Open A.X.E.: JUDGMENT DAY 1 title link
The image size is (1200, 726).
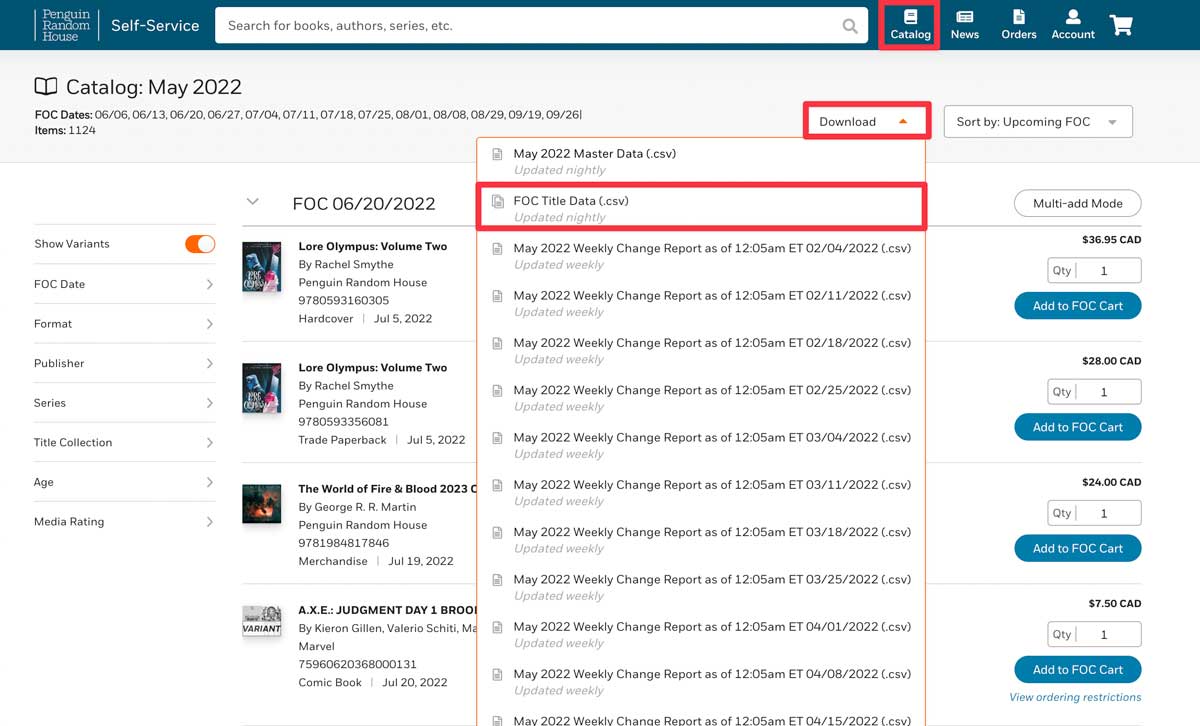click(387, 610)
